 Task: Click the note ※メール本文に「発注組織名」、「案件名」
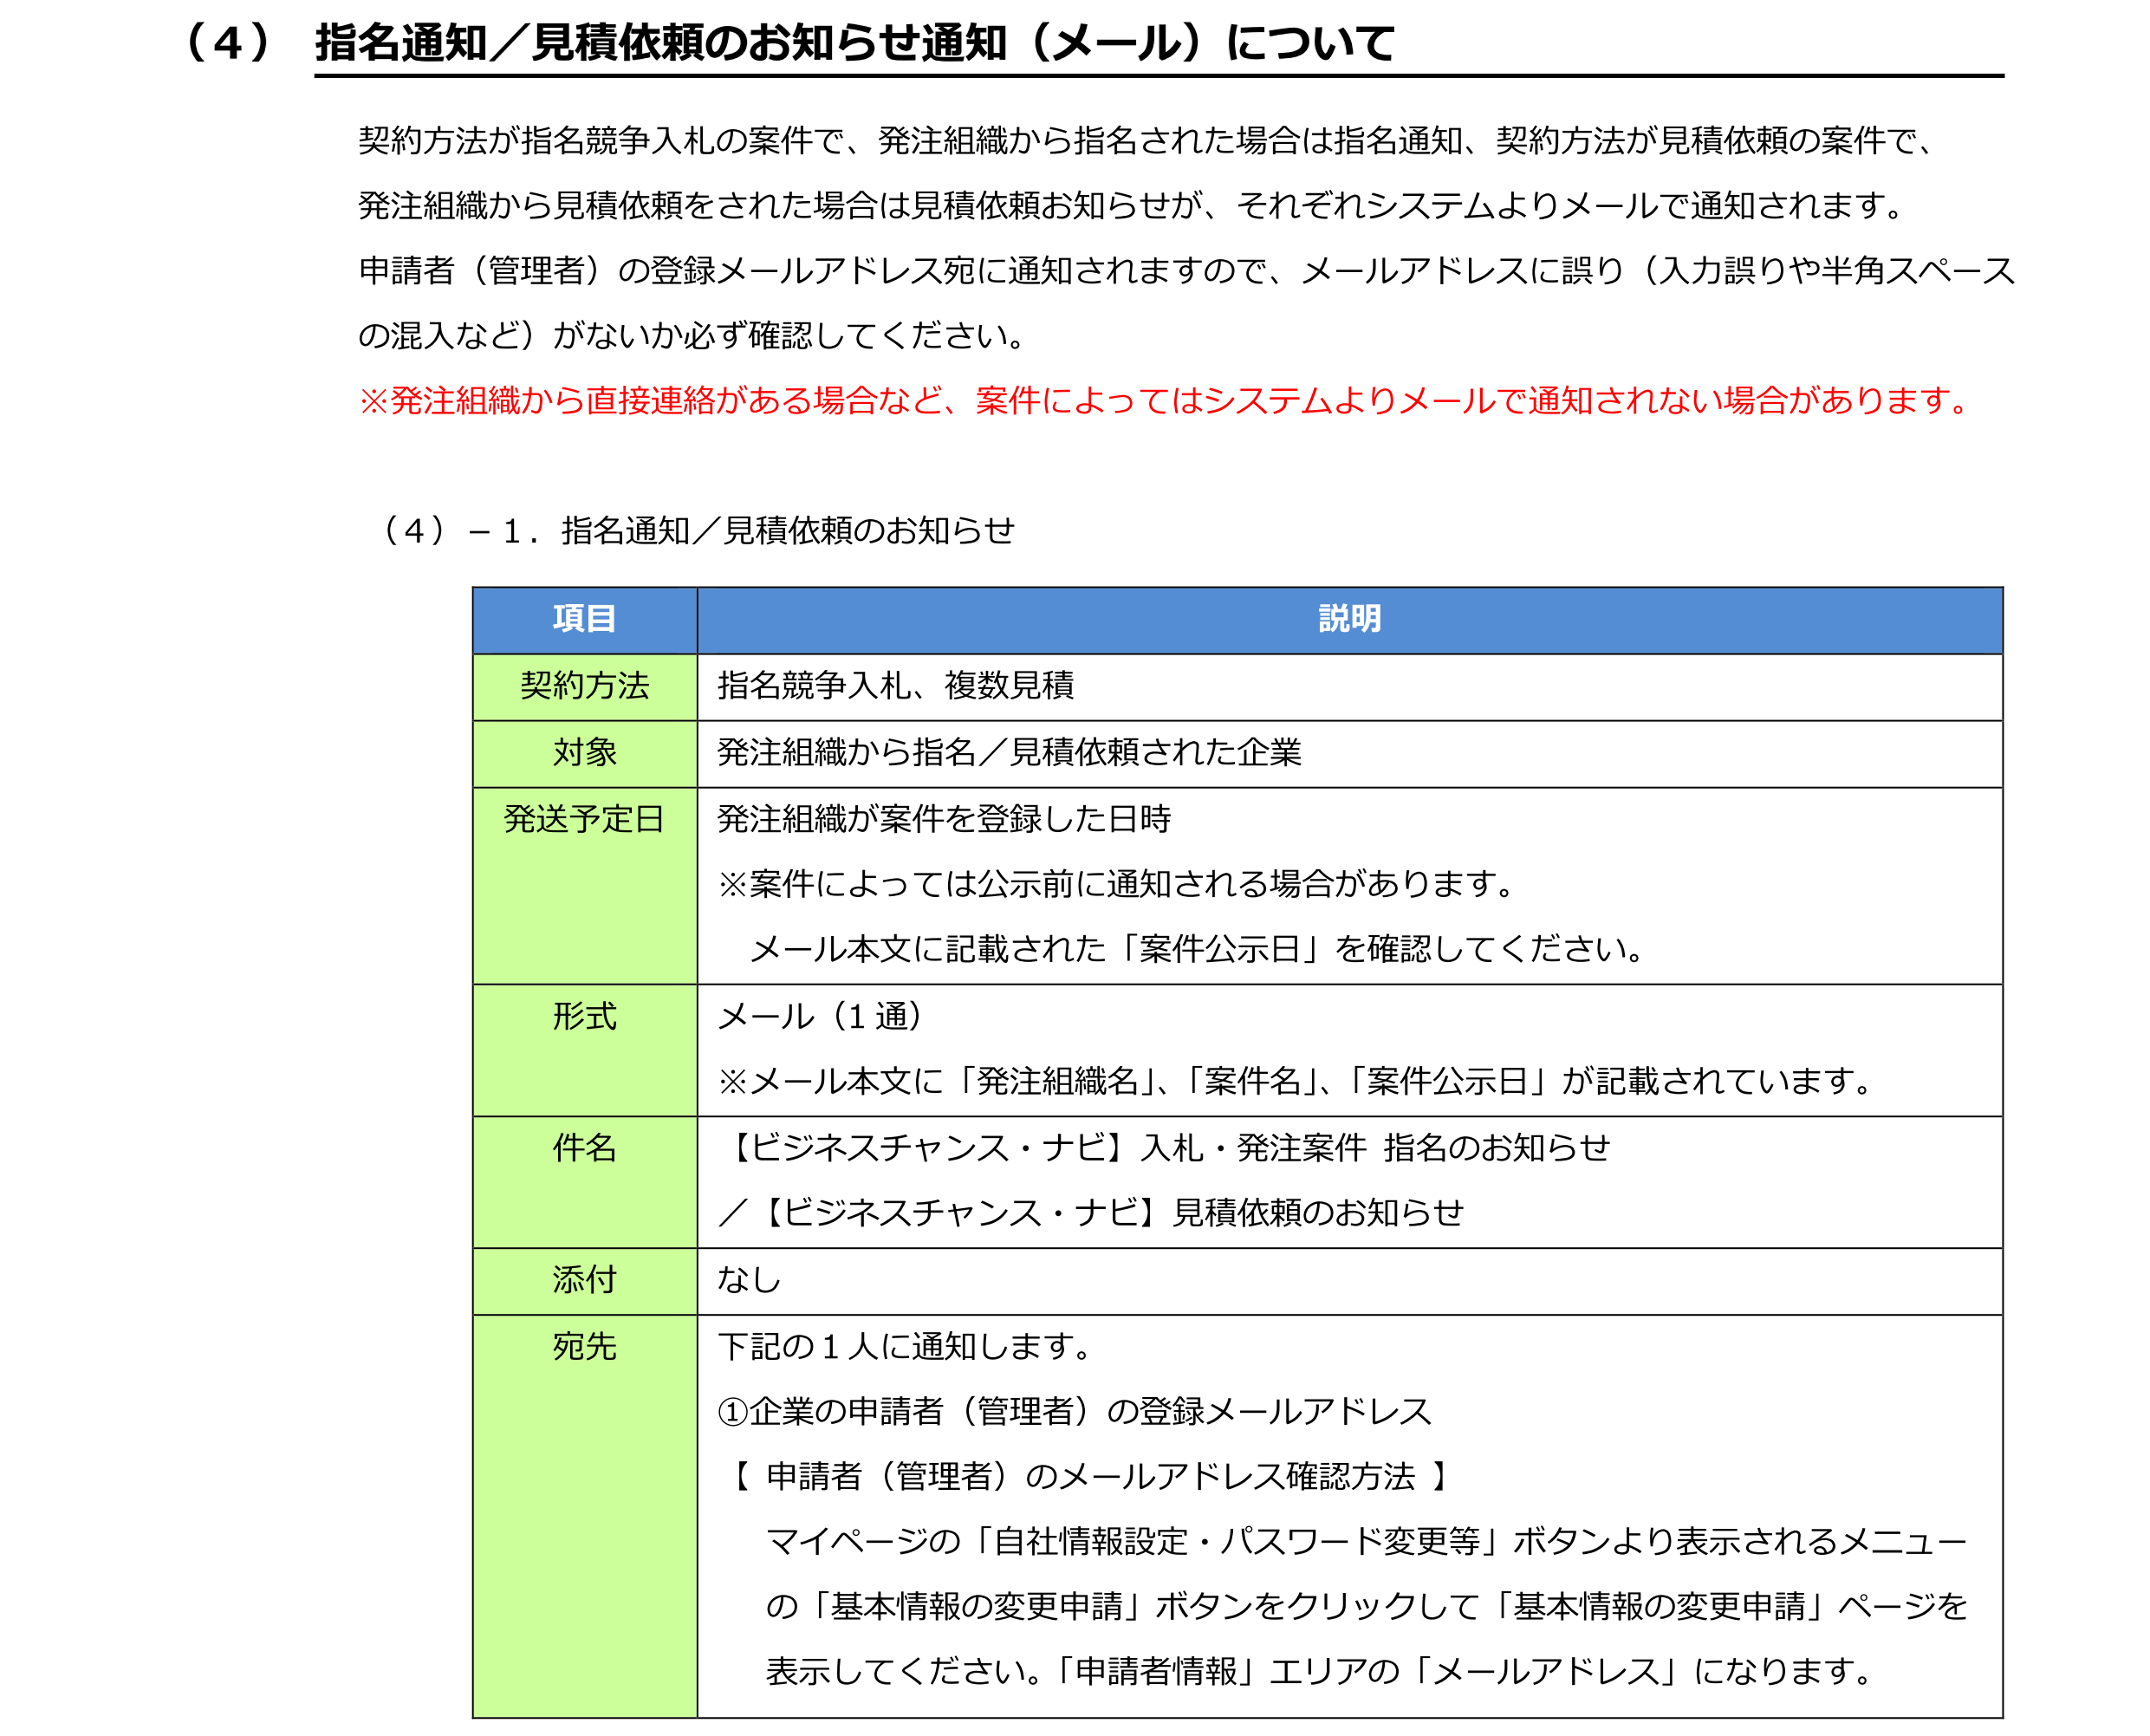pyautogui.click(x=1297, y=1082)
